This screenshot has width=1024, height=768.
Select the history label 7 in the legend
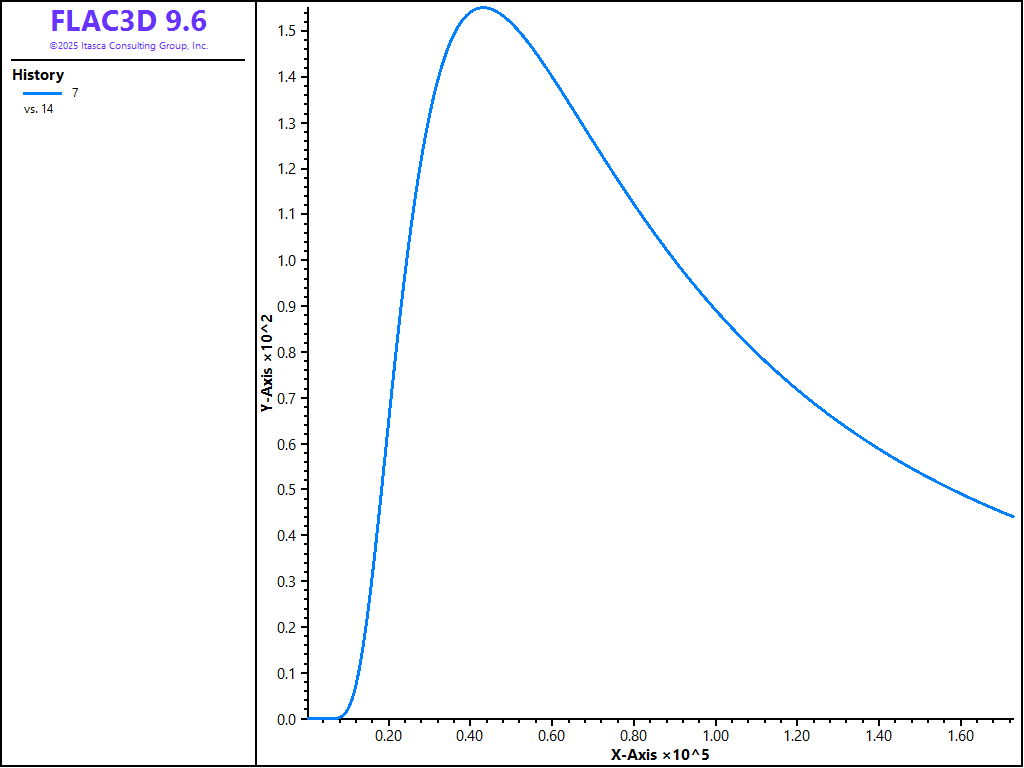pos(75,93)
